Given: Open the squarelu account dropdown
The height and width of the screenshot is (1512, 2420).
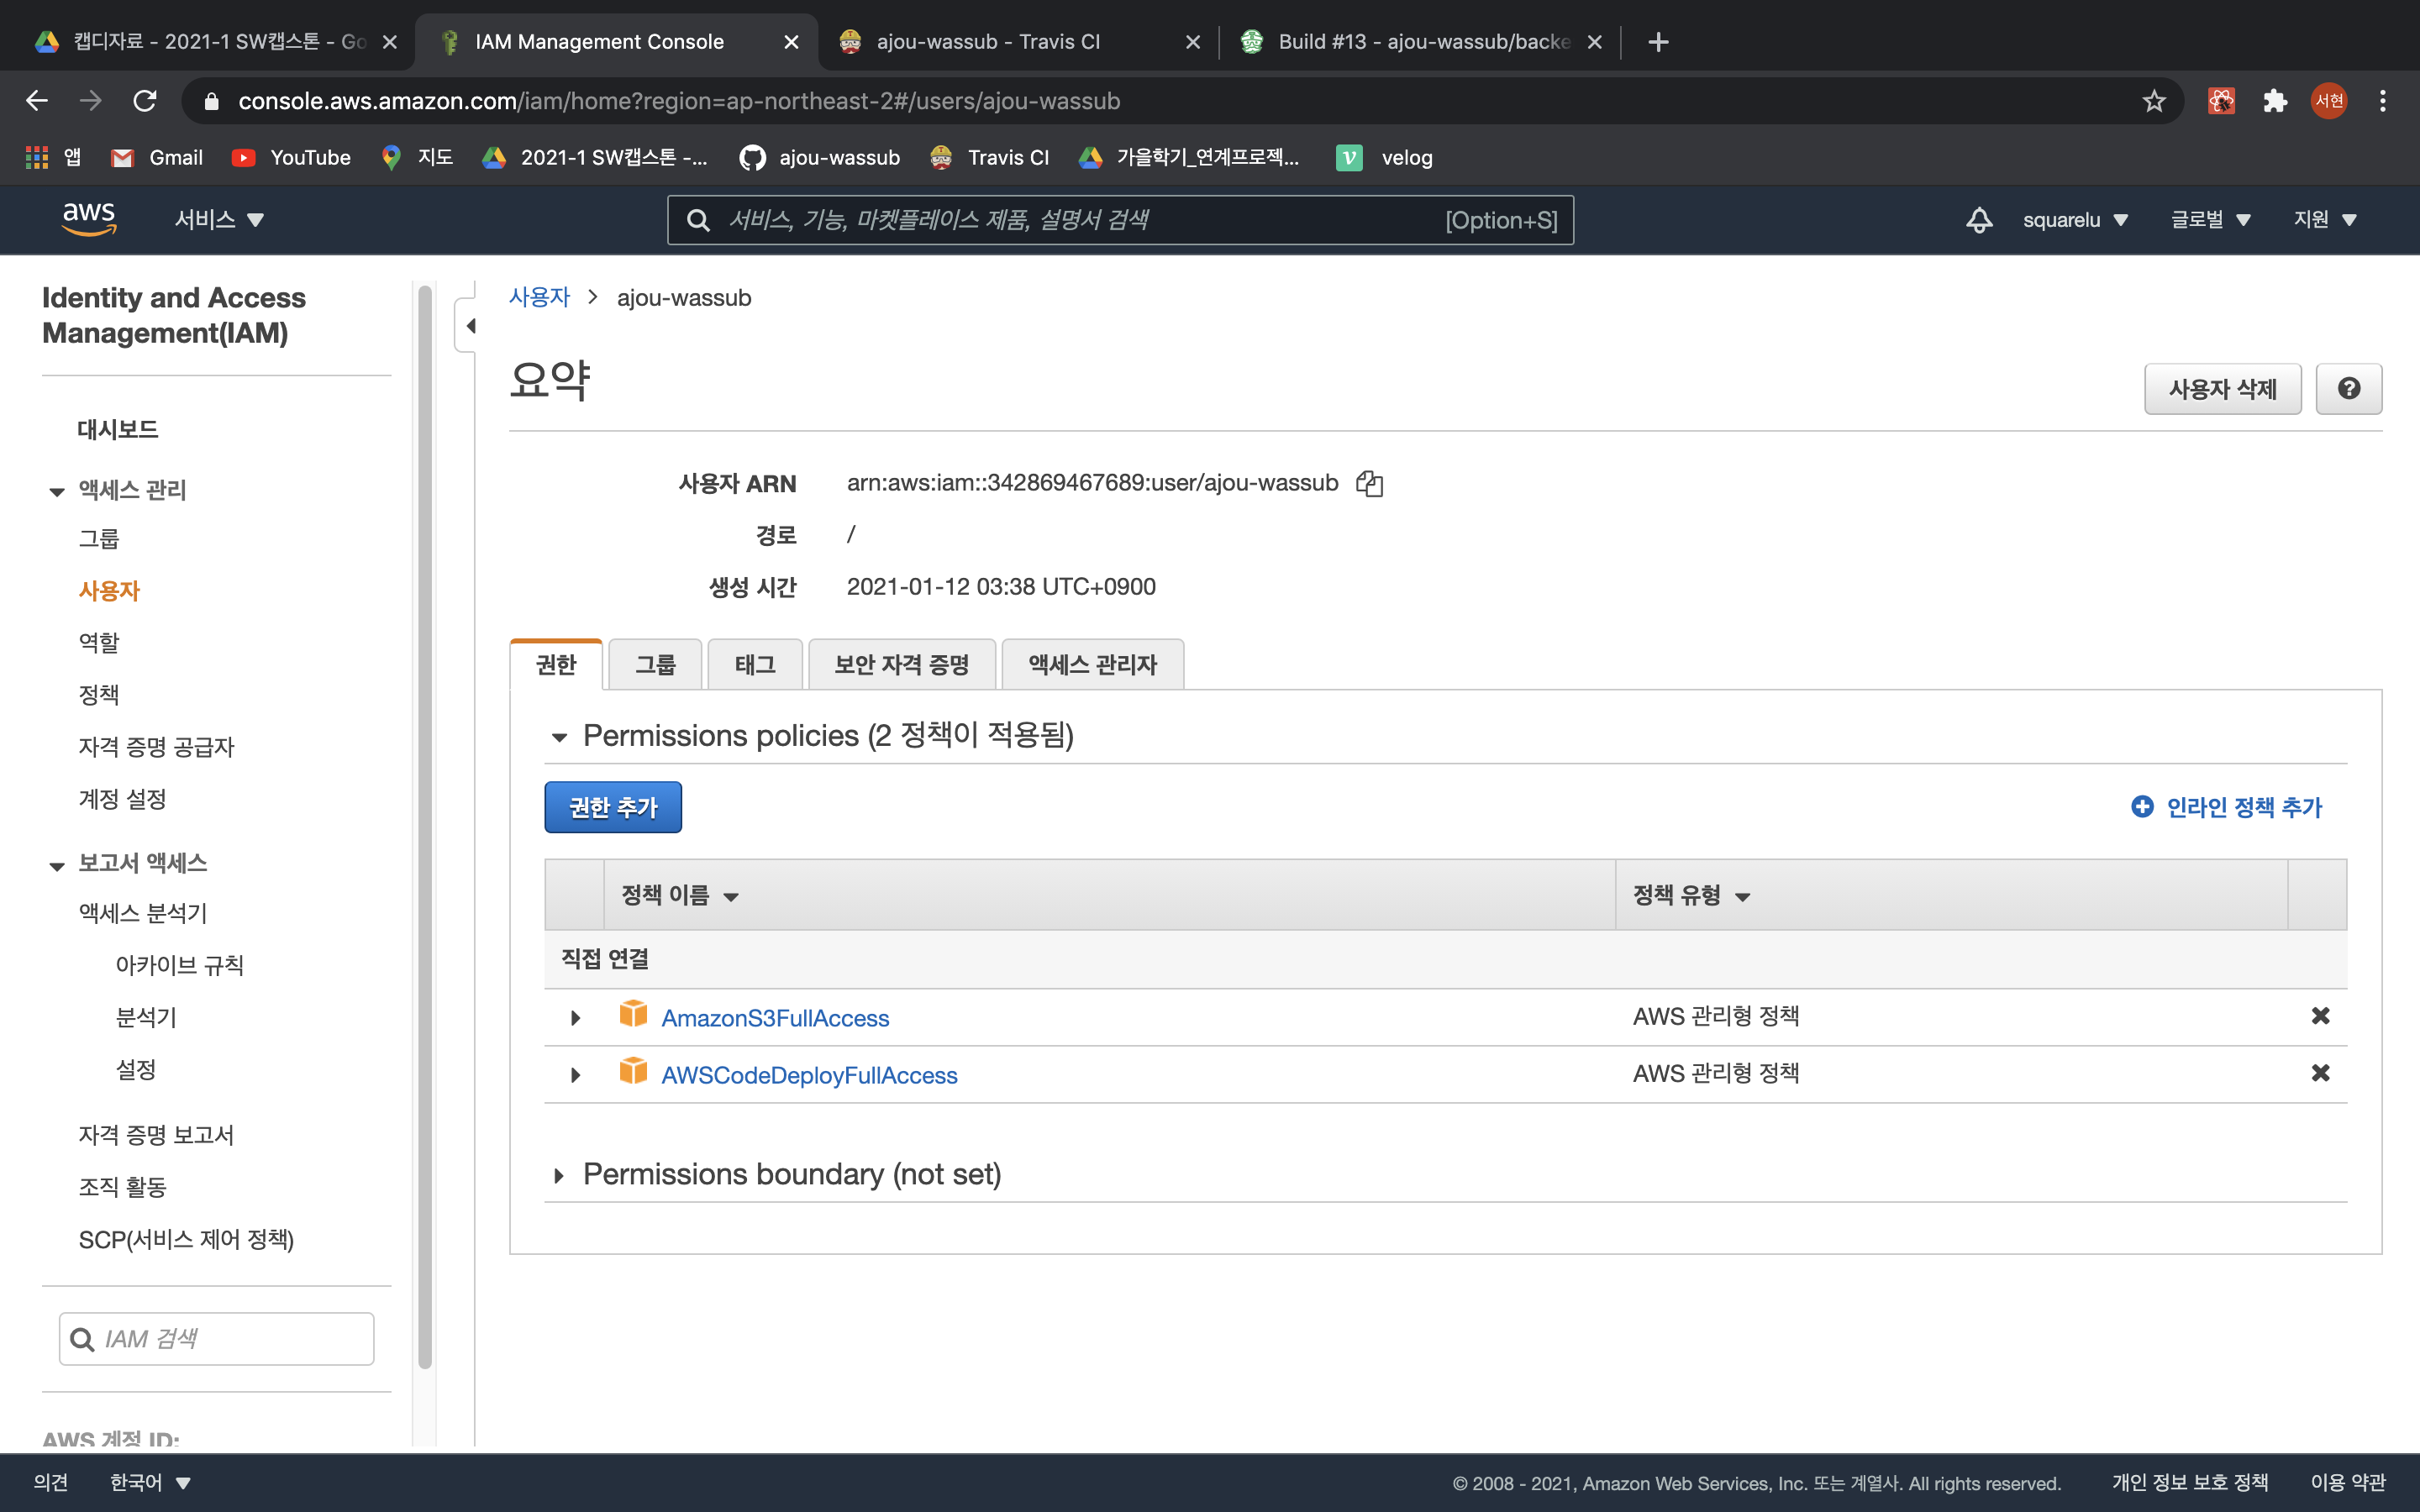Looking at the screenshot, I should [x=2075, y=220].
